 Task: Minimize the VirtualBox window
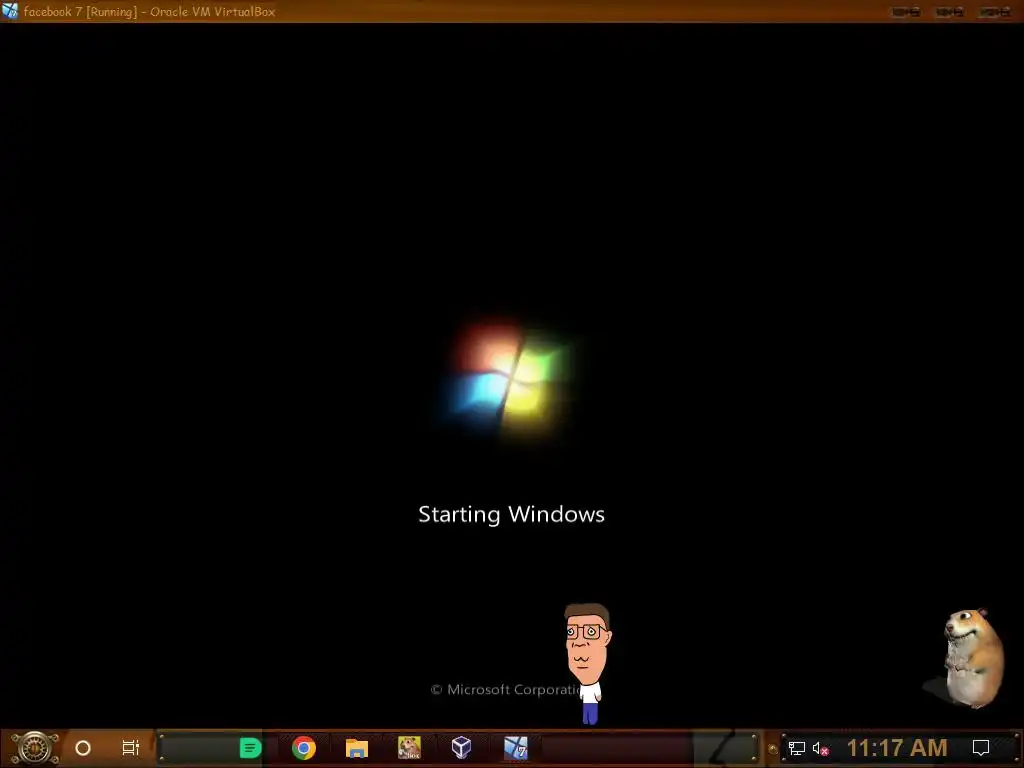(906, 12)
